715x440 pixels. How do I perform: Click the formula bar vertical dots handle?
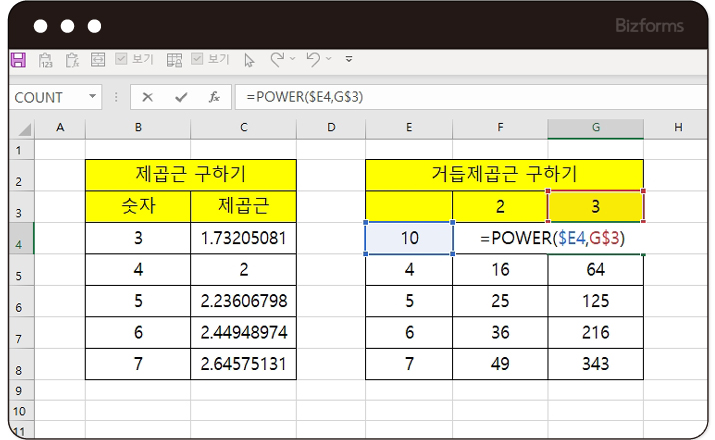point(116,97)
